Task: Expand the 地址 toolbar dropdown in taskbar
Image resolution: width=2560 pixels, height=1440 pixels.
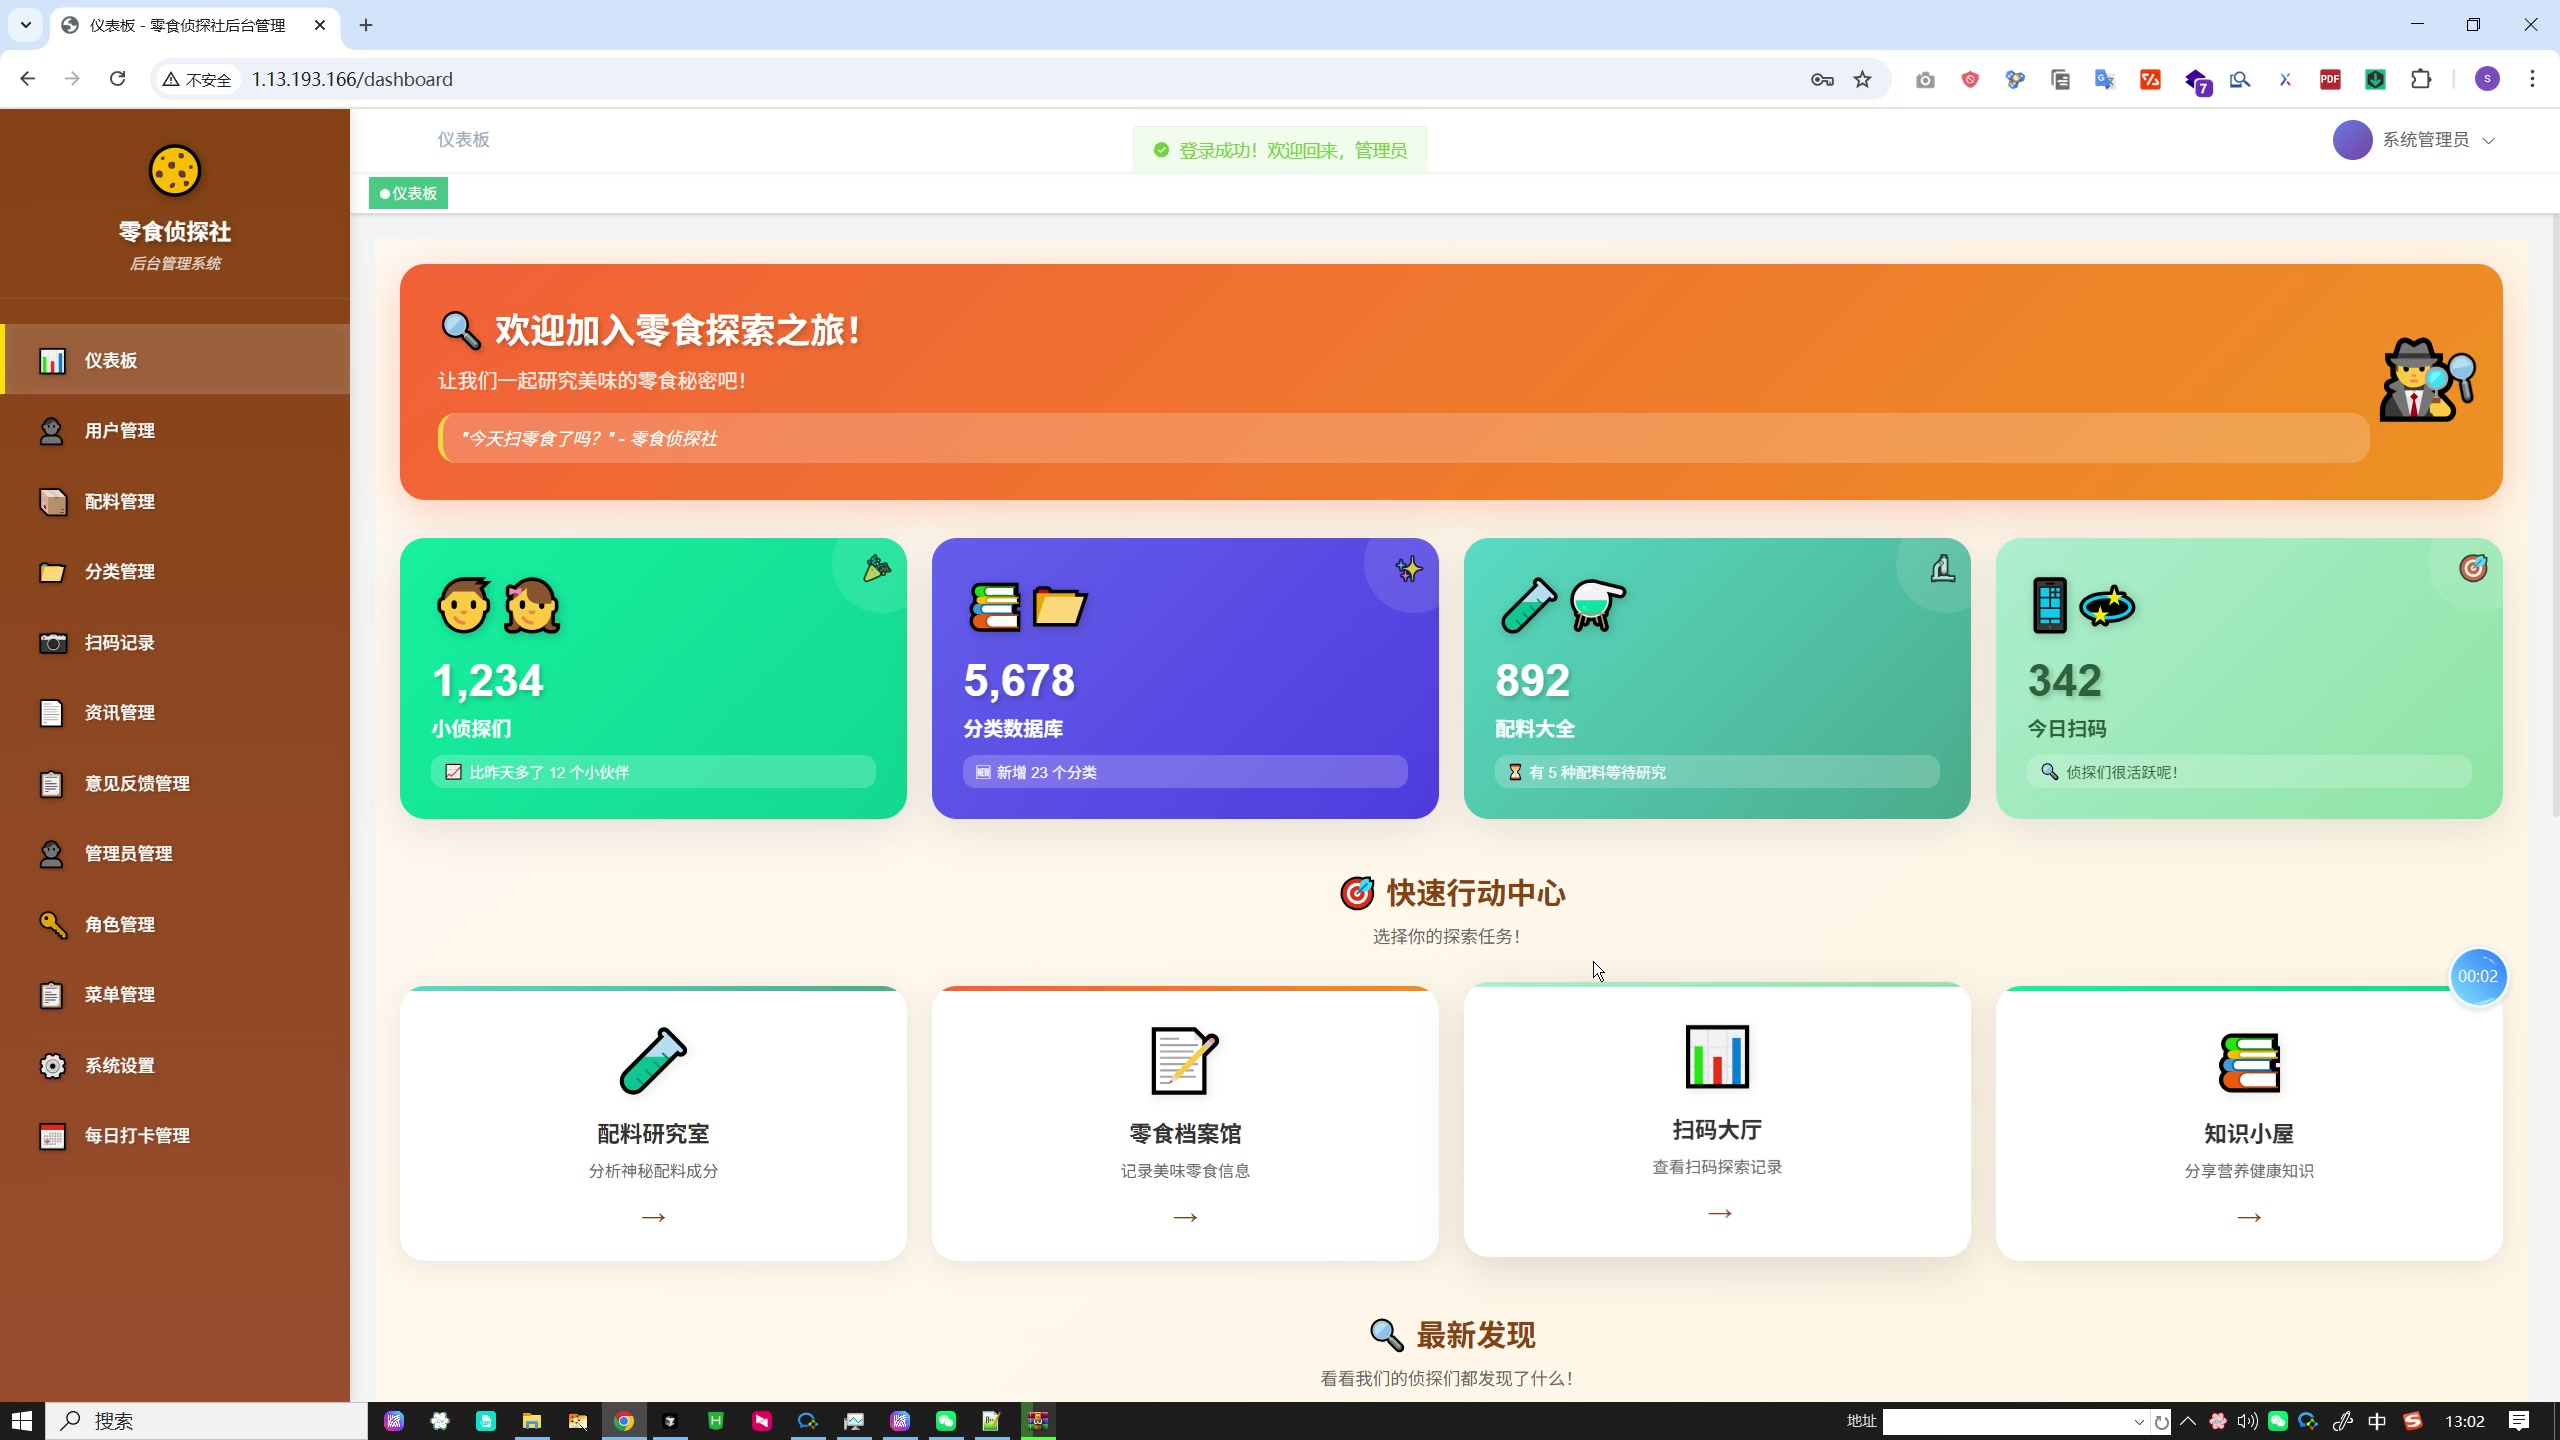Action: [x=2138, y=1420]
